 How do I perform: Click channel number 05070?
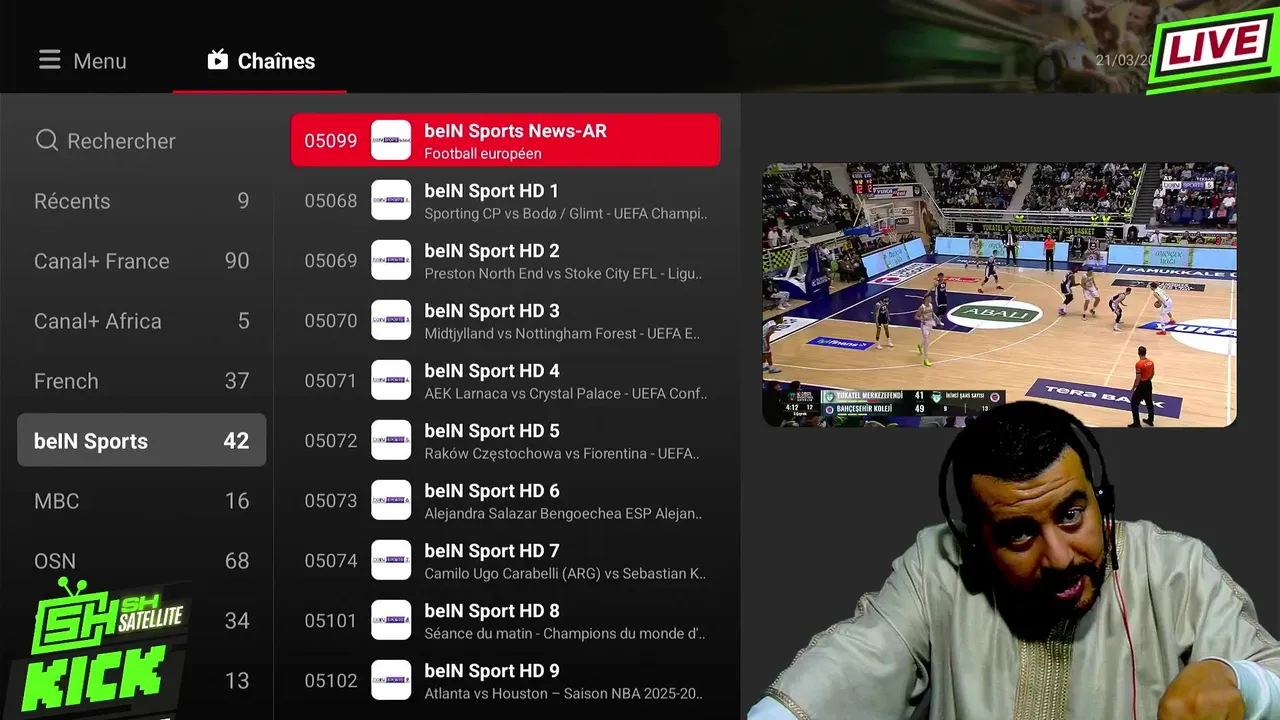coord(331,321)
